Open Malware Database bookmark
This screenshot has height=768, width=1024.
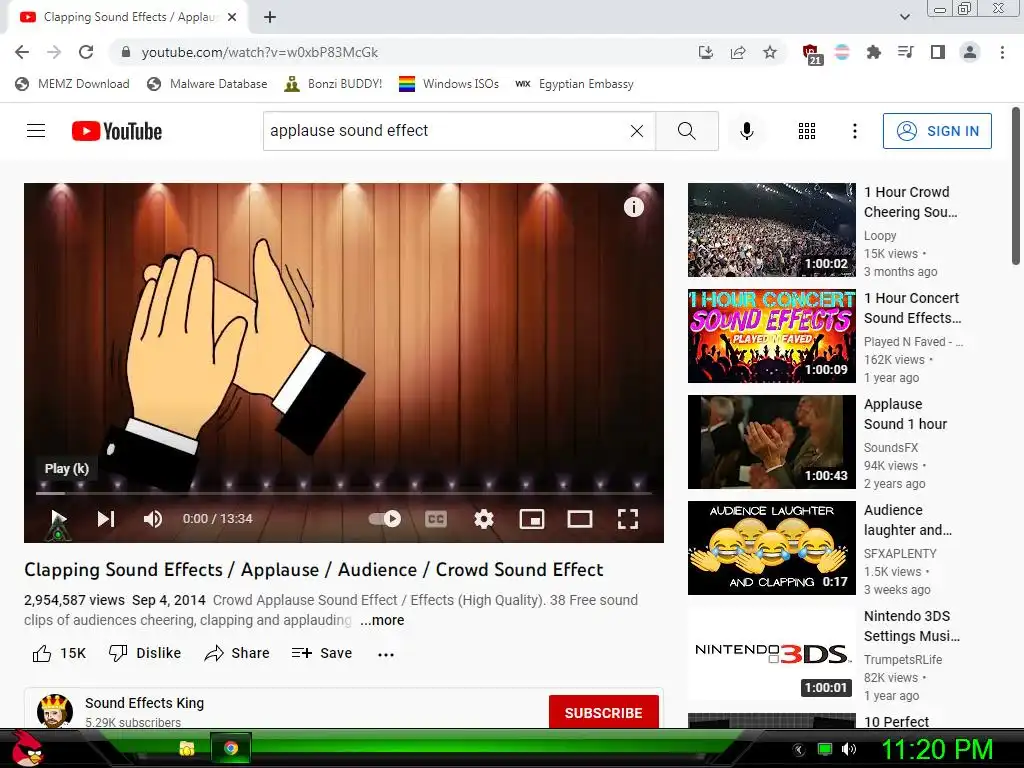tap(208, 84)
